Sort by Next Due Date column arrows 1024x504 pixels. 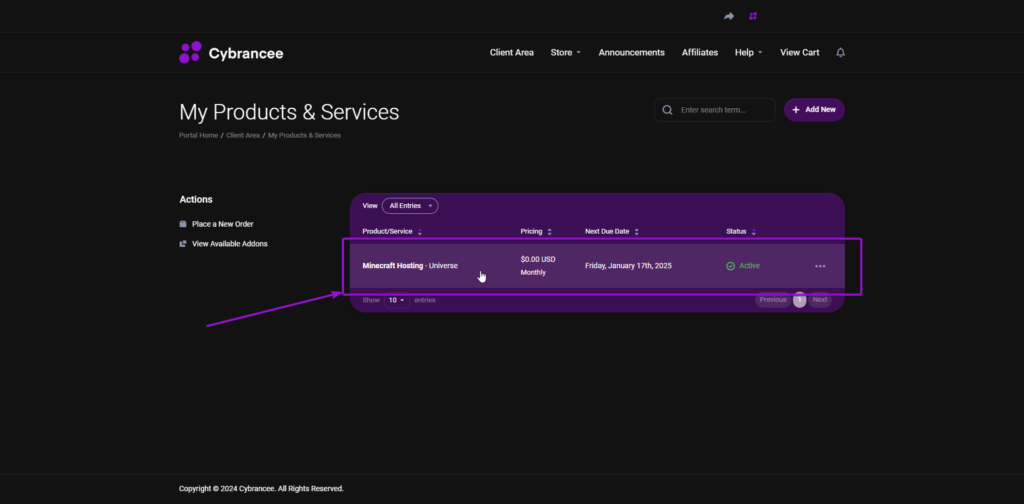(637, 232)
